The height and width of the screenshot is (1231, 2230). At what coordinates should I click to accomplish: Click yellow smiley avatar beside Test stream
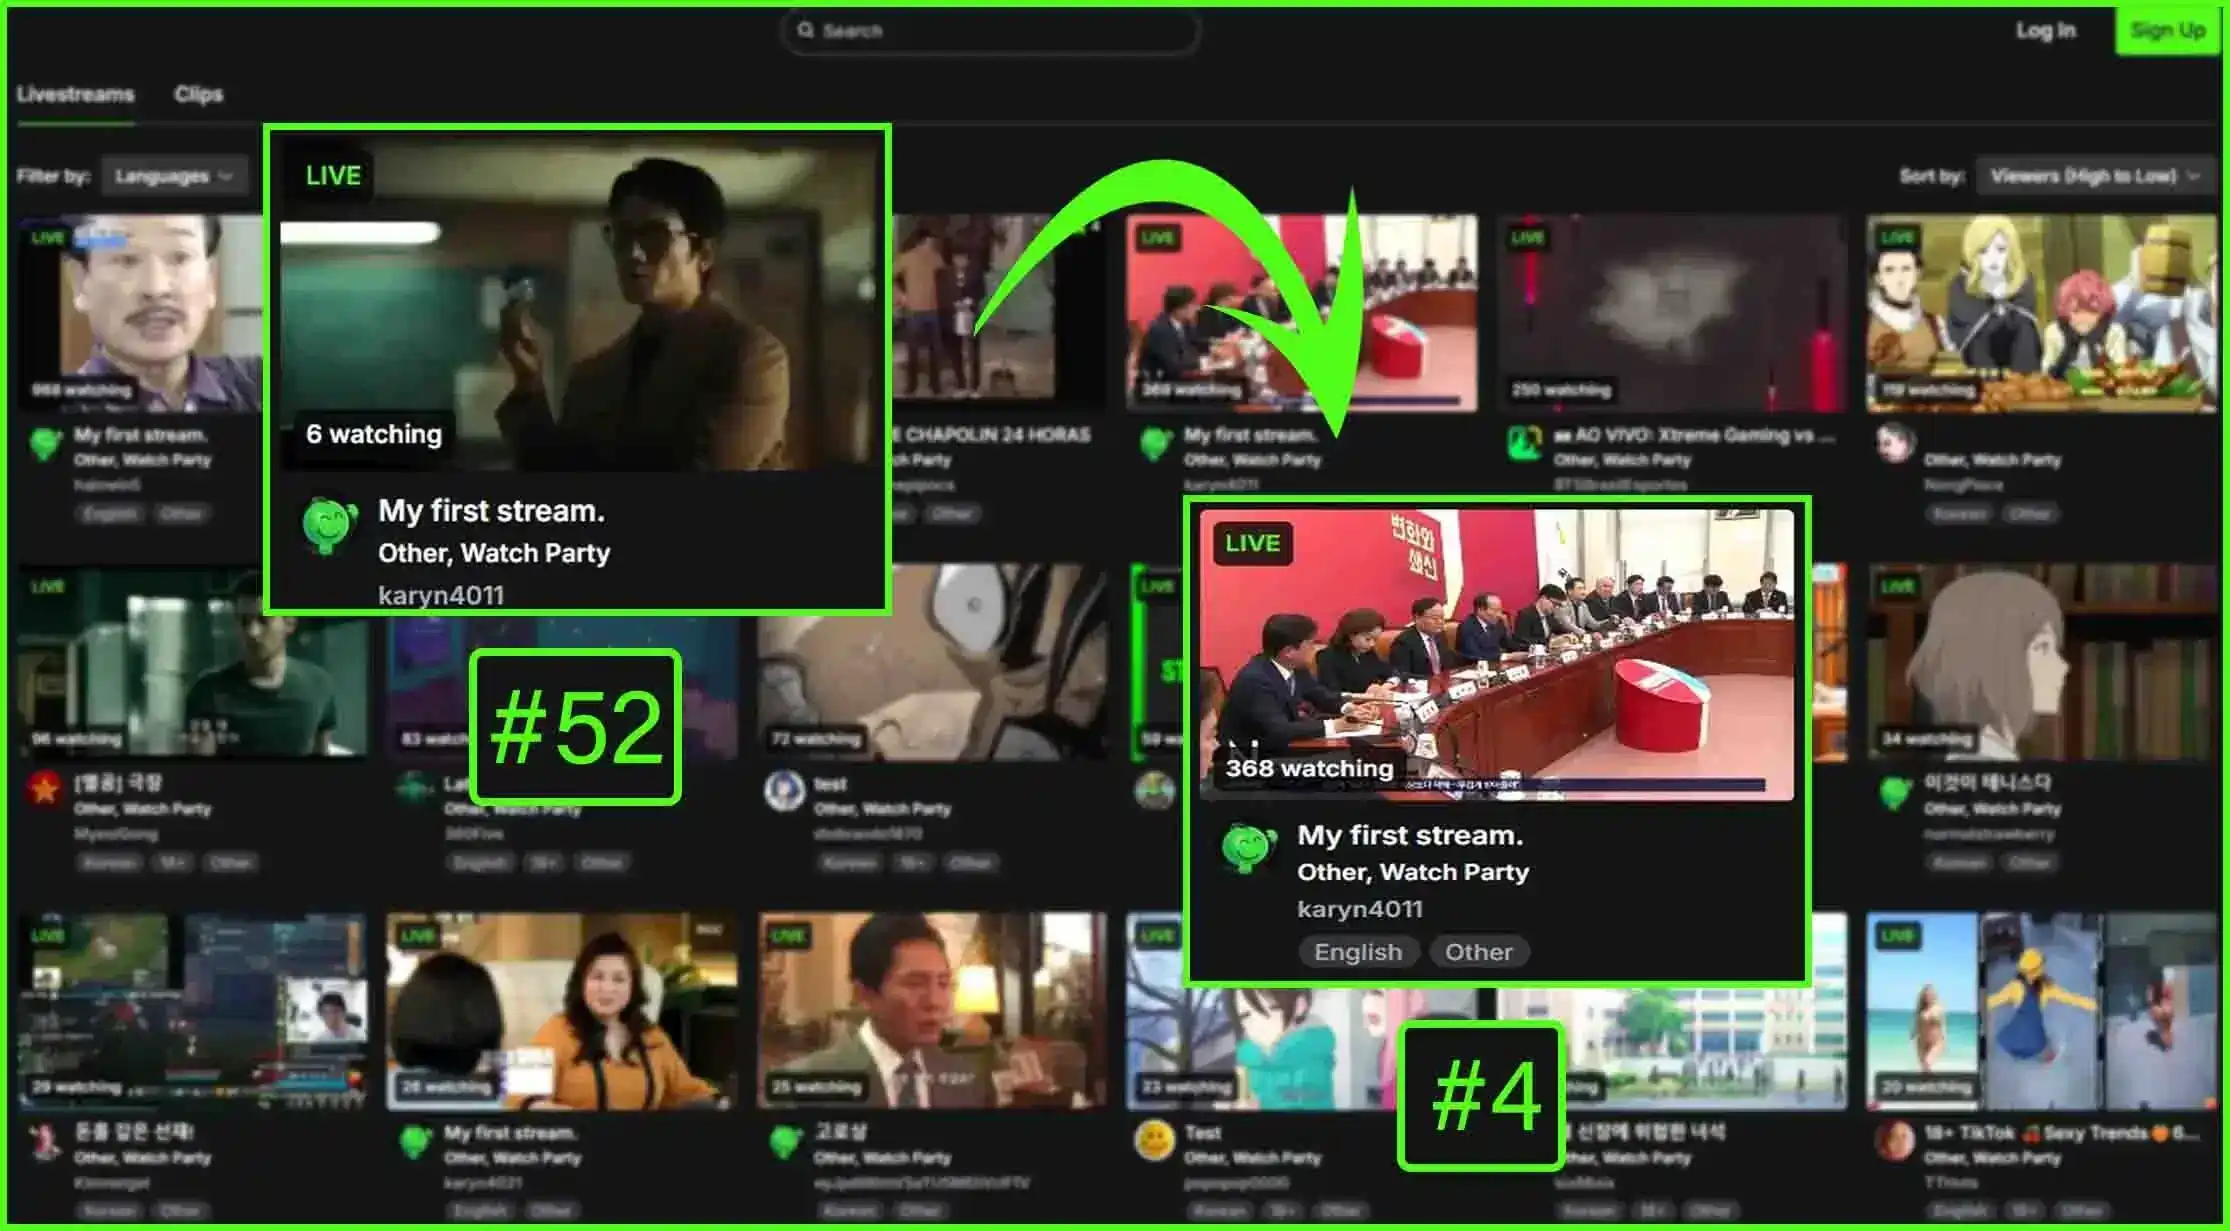pyautogui.click(x=1154, y=1139)
